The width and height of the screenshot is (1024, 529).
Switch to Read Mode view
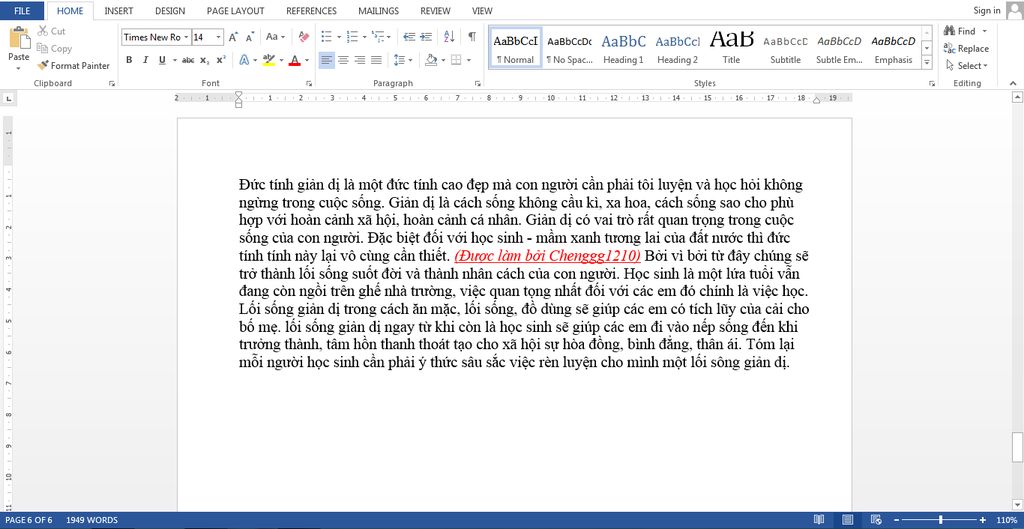pos(819,521)
